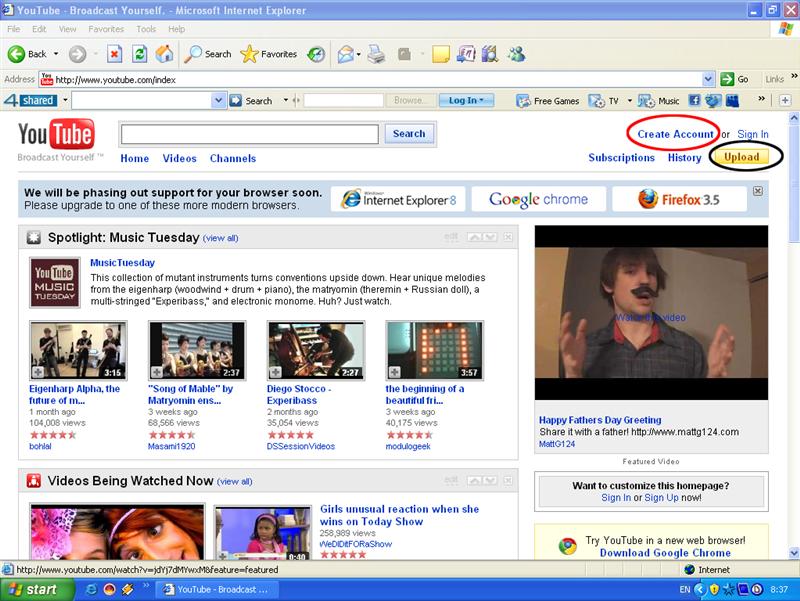Click the Facebook icon in 4shared toolbar

696,101
